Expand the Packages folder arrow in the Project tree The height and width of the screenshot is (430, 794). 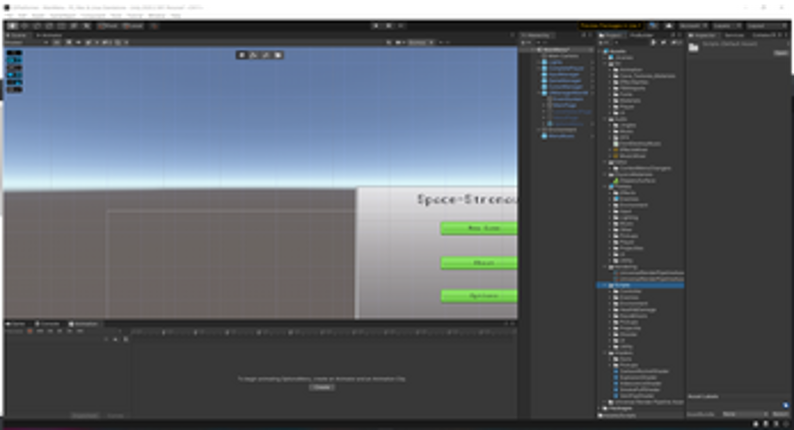click(601, 408)
